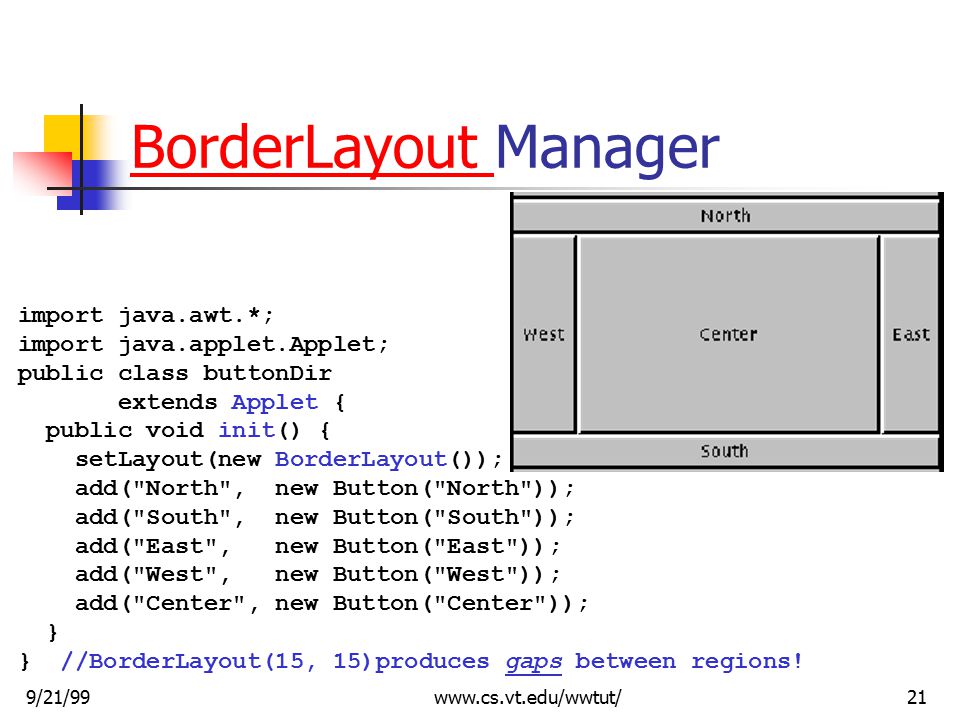Click the 'public class buttonDir' line
The image size is (960, 720).
175,373
